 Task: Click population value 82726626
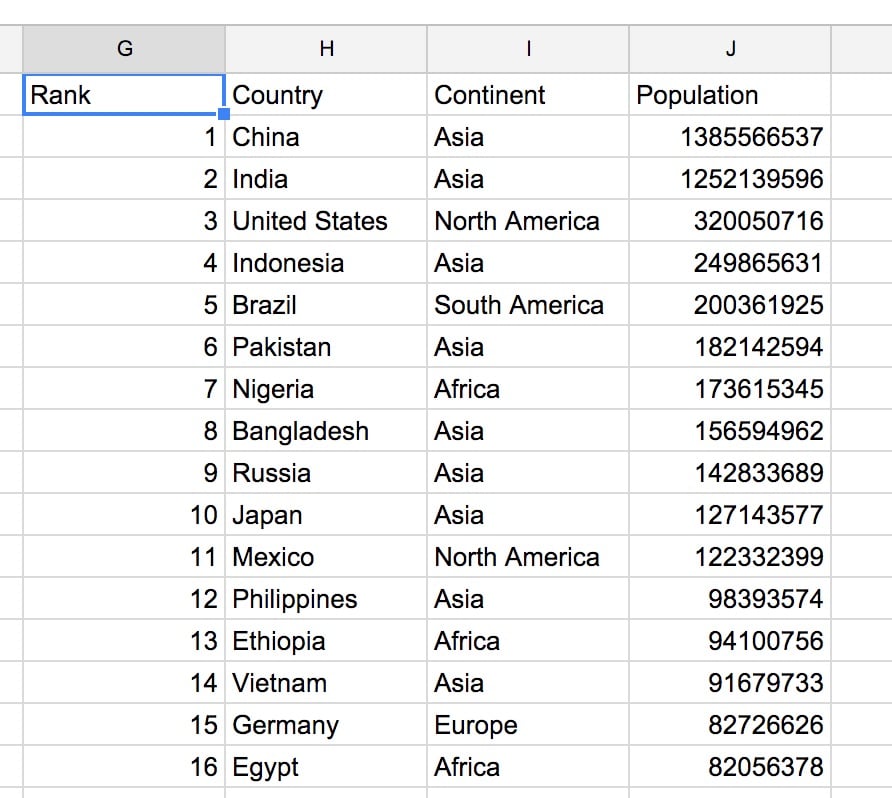(x=730, y=725)
